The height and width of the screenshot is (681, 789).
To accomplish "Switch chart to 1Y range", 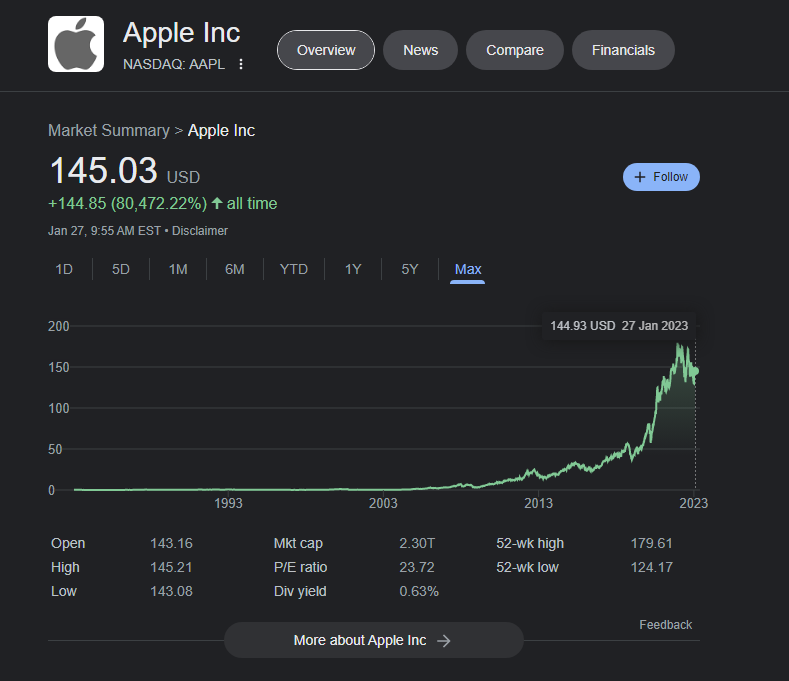I will 353,269.
